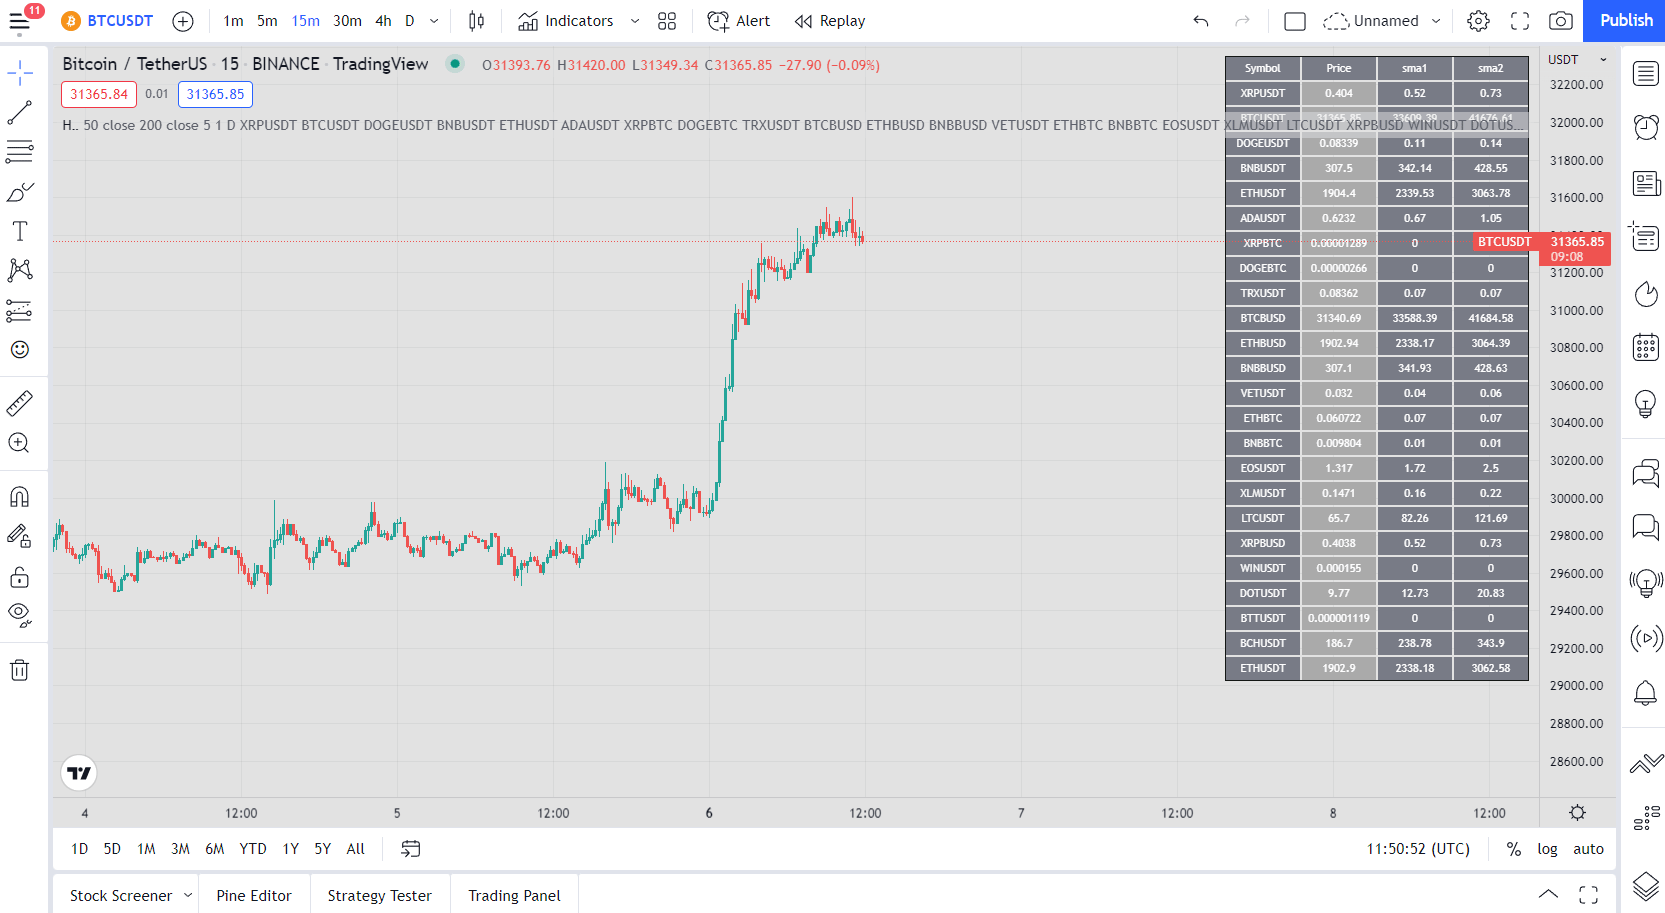Open the Trading Panel tab
This screenshot has width=1665, height=913.
pos(514,896)
